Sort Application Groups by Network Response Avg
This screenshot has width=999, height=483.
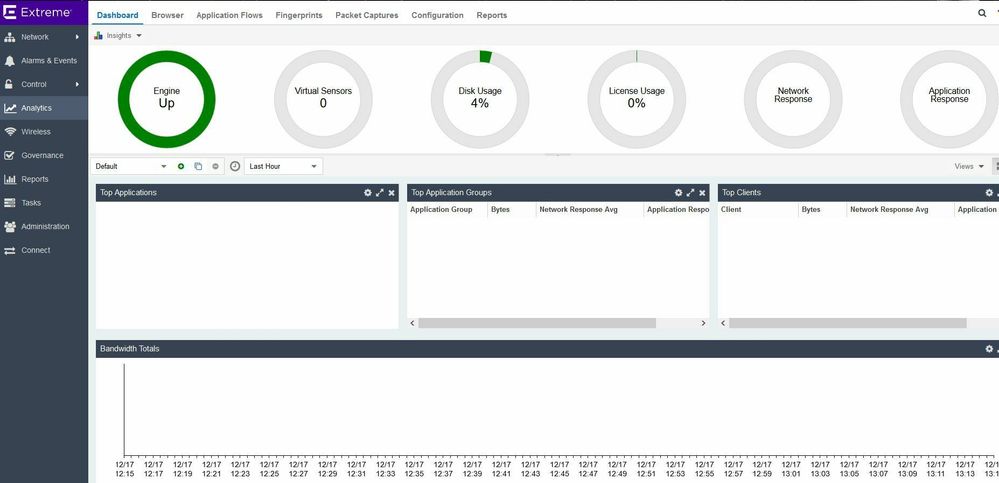tap(589, 210)
